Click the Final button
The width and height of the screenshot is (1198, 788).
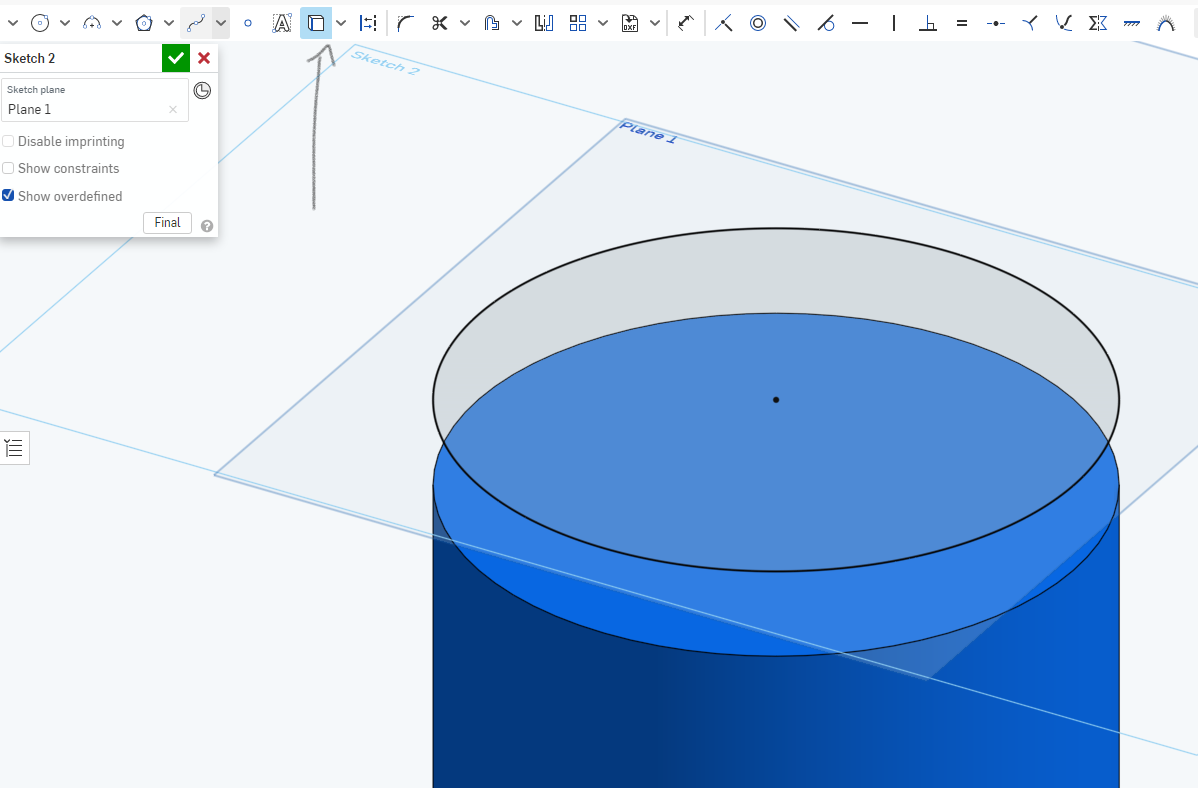tap(167, 222)
